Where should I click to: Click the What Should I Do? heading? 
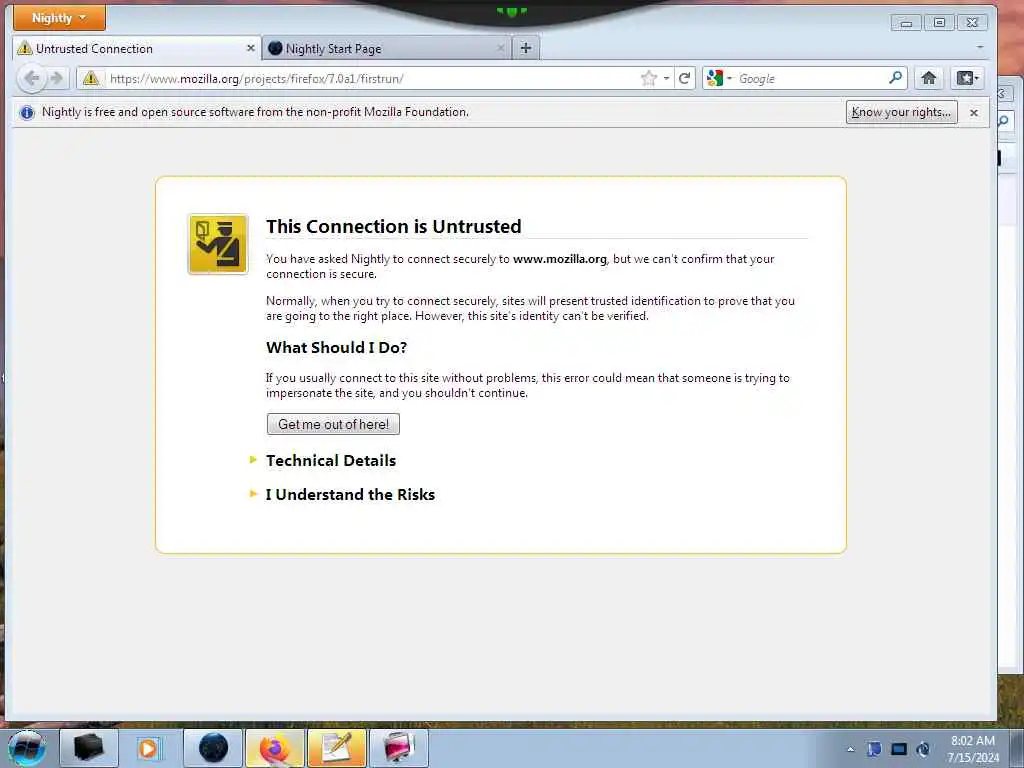[336, 347]
